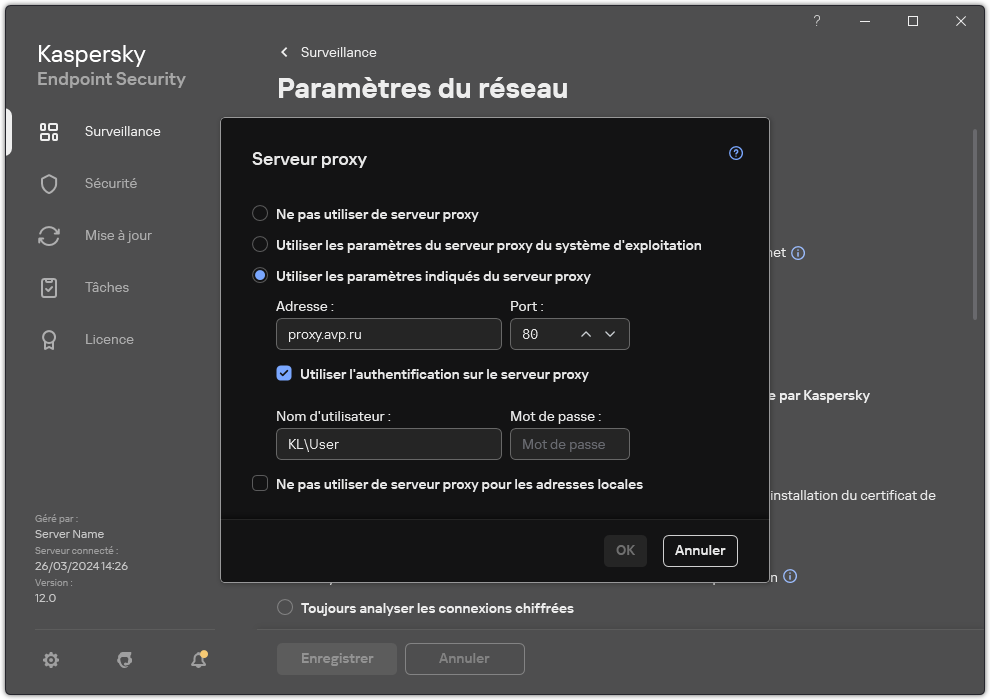Click the Mot de passe field

[570, 443]
